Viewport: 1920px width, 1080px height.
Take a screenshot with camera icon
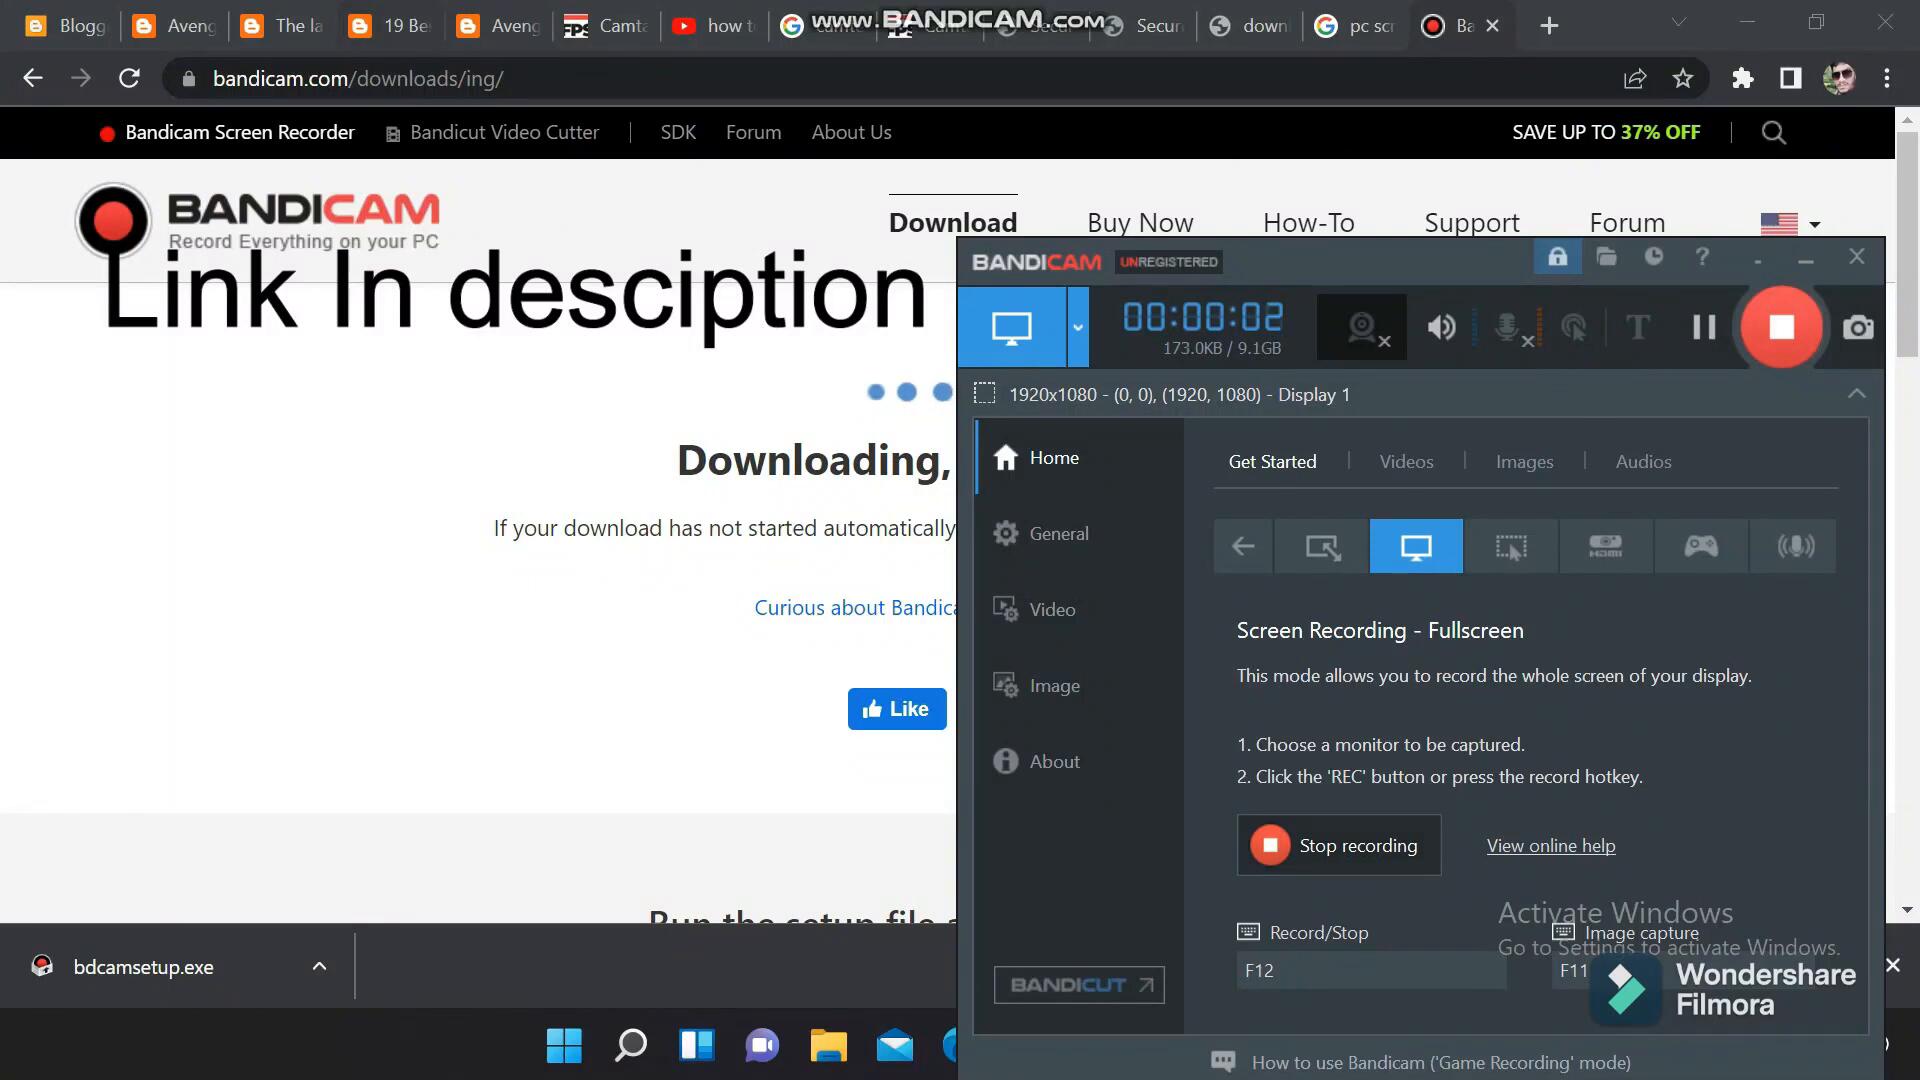point(1858,327)
